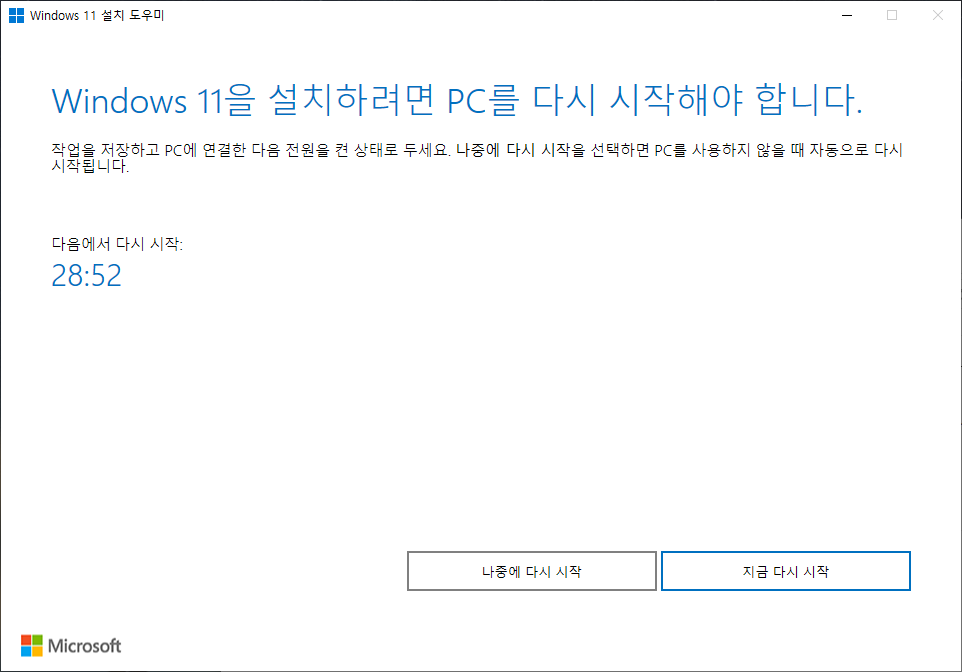Click the title bar text 'Windows 11 설치 도우미'
Viewport: 962px width, 672px height.
tap(97, 15)
